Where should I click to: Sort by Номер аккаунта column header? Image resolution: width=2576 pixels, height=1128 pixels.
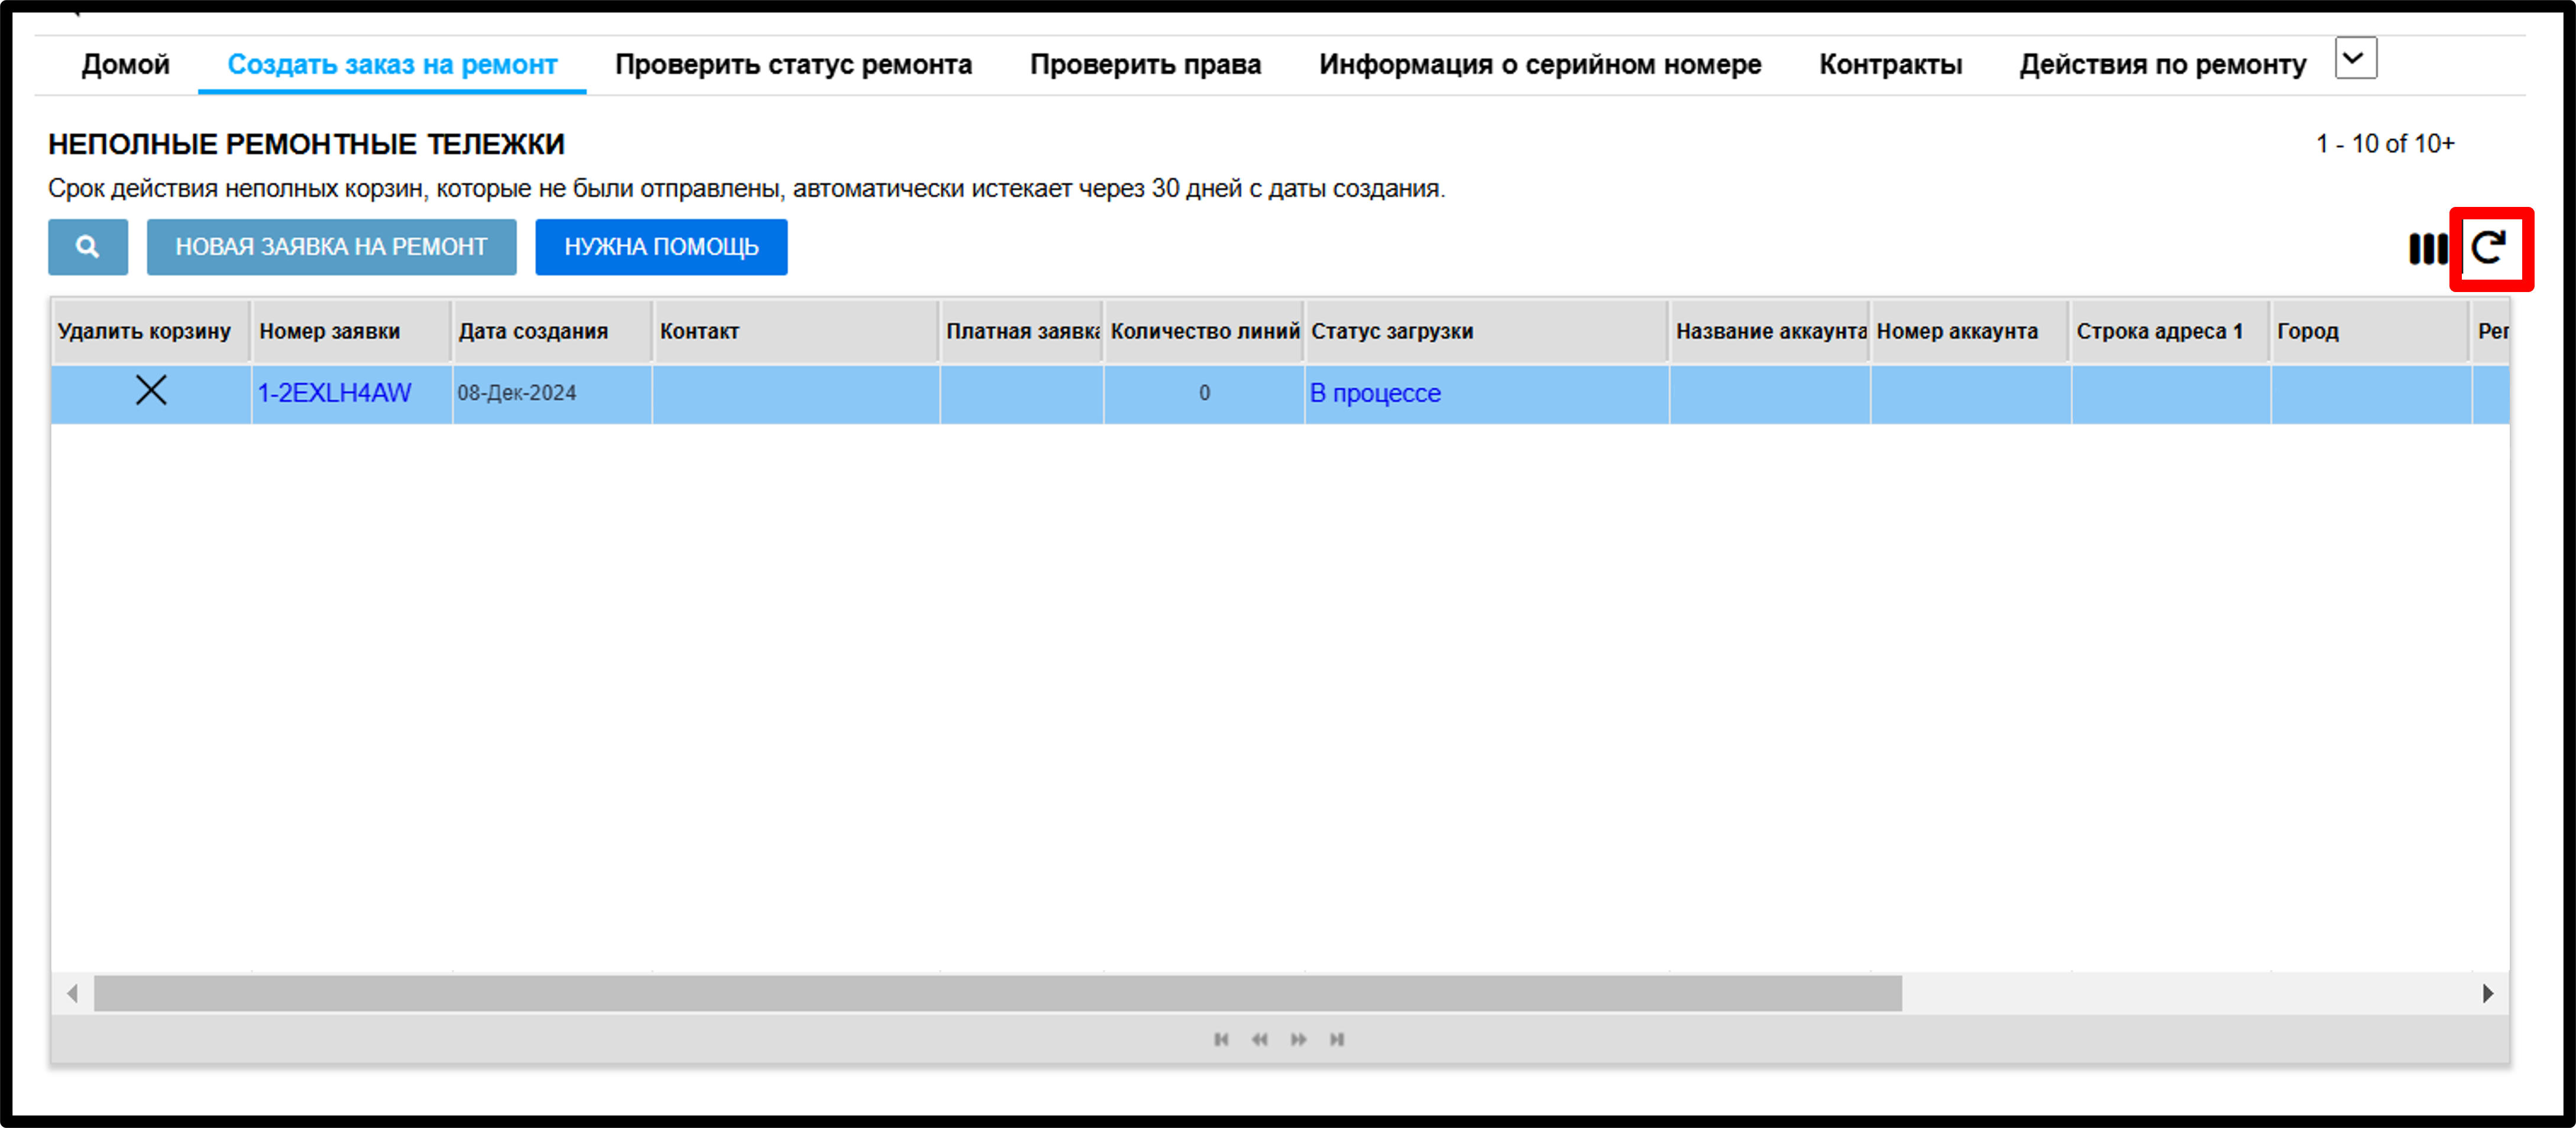pos(1970,331)
